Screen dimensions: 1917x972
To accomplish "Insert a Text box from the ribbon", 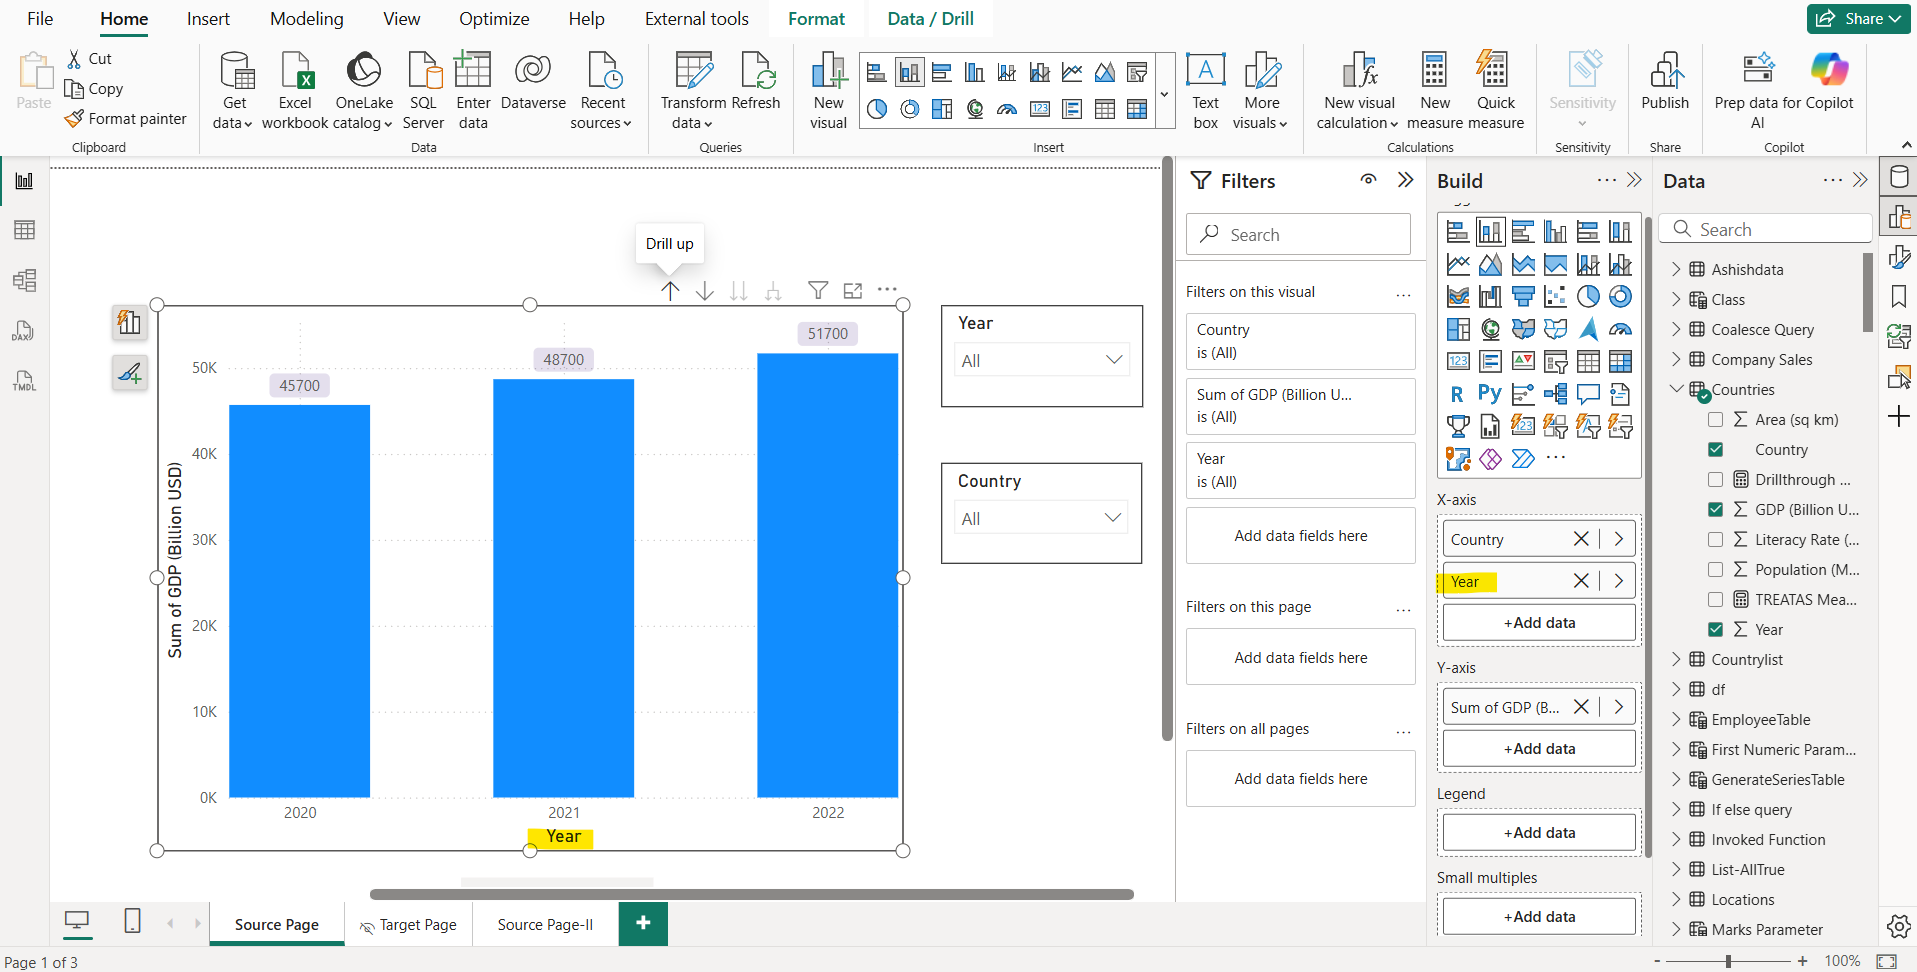I will tap(1205, 88).
